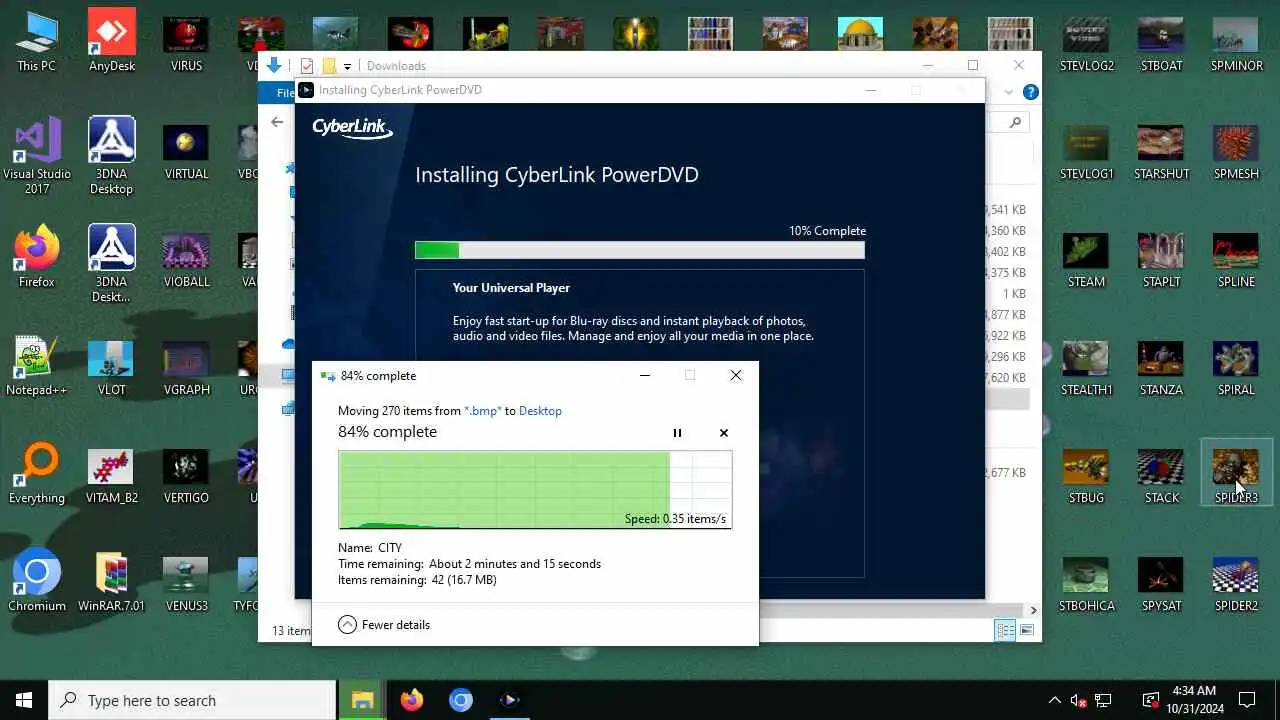Click the Explorer search magnifier icon

click(1015, 122)
